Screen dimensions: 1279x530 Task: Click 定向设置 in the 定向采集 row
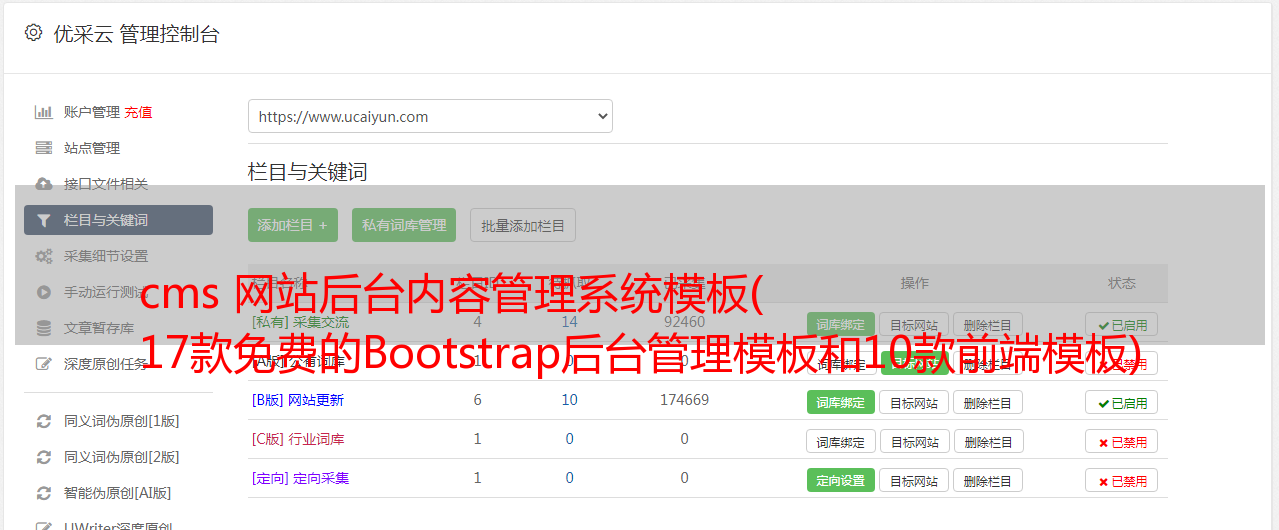pyautogui.click(x=841, y=481)
